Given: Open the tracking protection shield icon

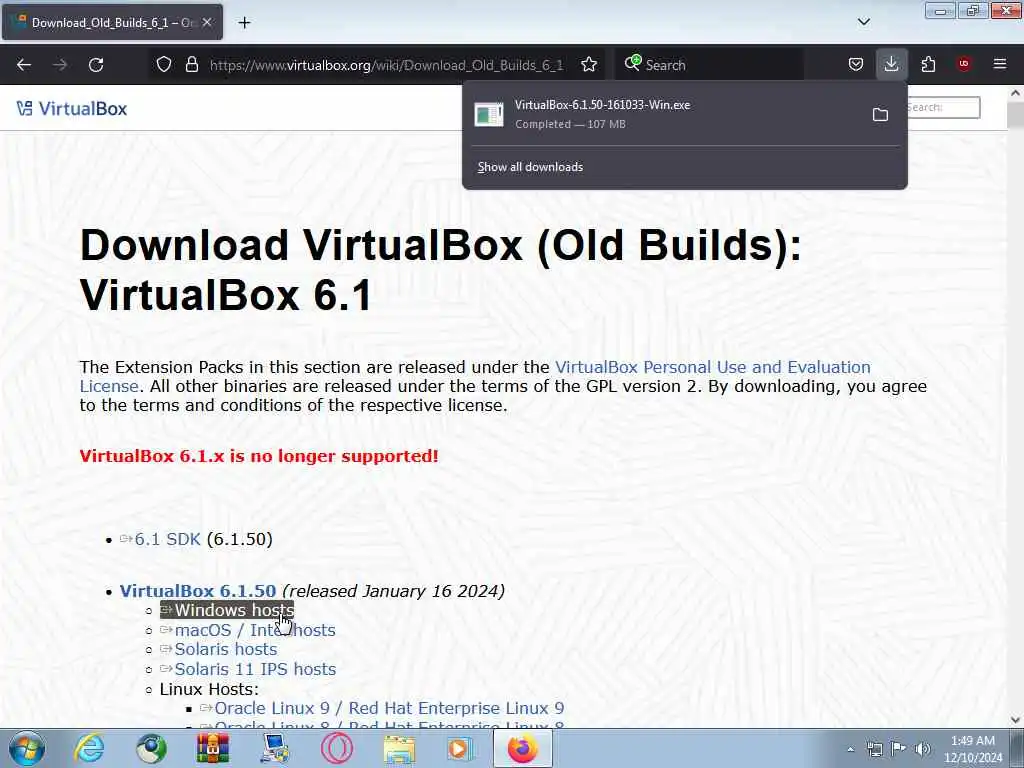Looking at the screenshot, I should 164,65.
